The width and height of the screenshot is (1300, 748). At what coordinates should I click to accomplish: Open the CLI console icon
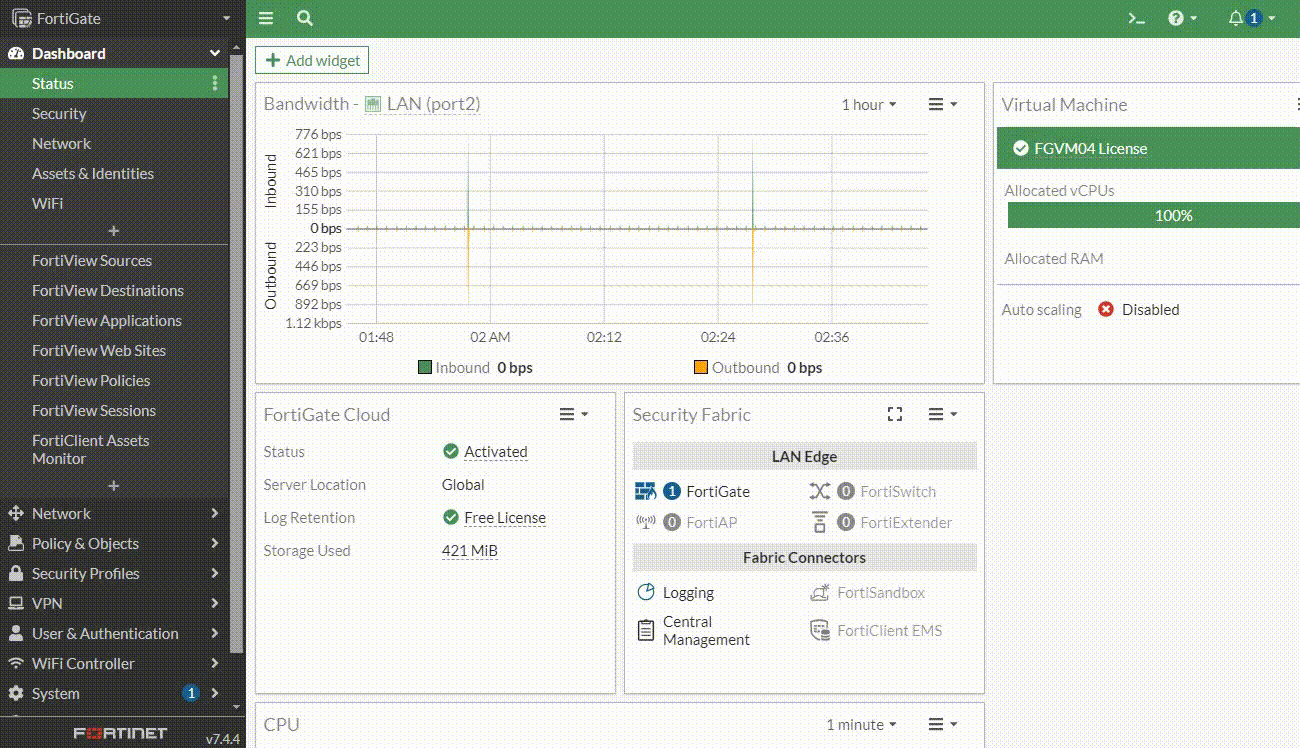[x=1136, y=18]
